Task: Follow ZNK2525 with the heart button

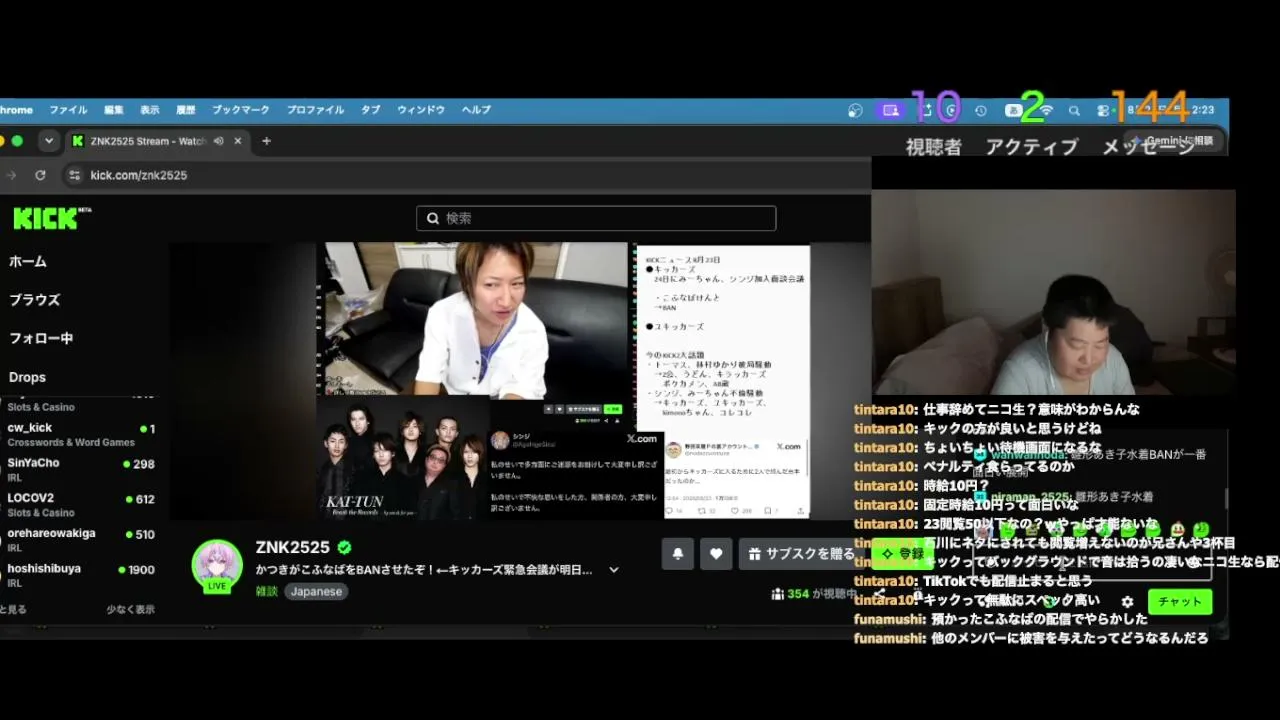Action: pyautogui.click(x=716, y=553)
